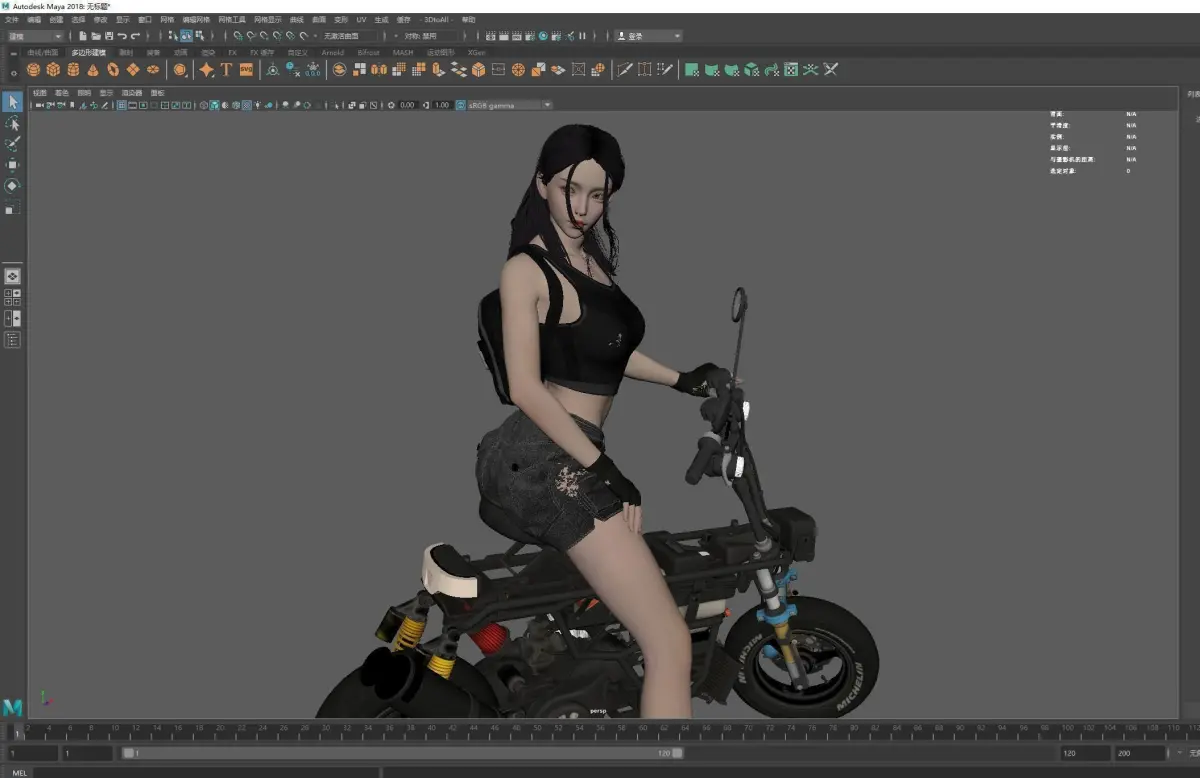This screenshot has height=778, width=1200.
Task: Create a polygon disc from shelf
Action: (153, 70)
